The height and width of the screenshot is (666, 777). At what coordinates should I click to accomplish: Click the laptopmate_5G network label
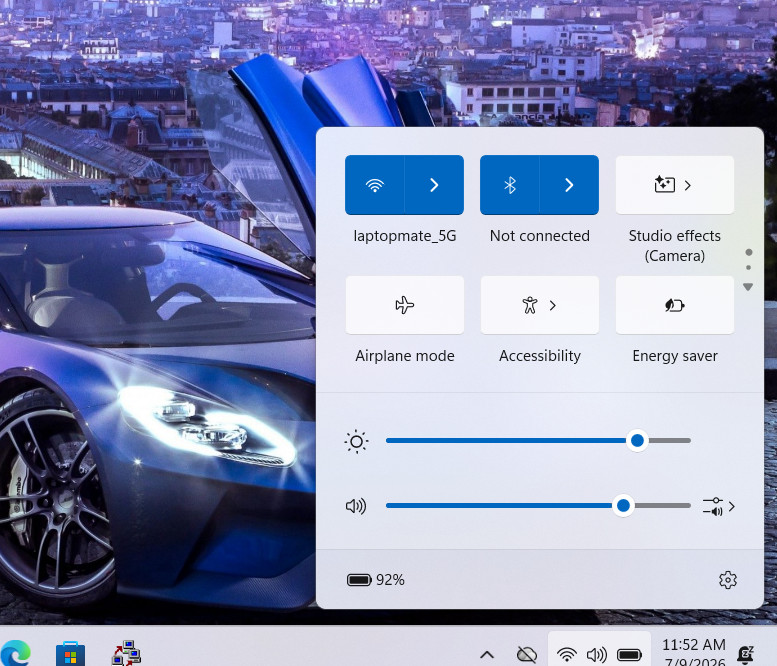click(x=405, y=236)
